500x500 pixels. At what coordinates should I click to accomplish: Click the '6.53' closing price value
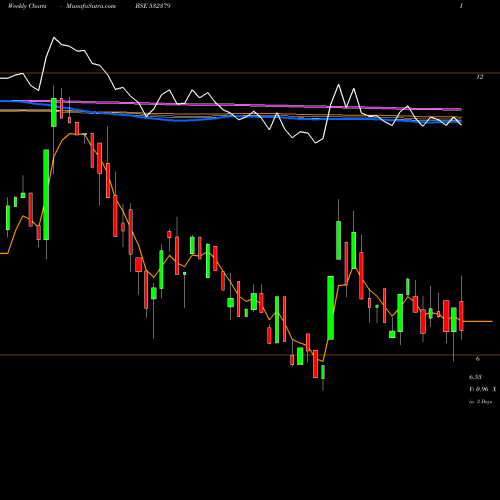point(475,377)
